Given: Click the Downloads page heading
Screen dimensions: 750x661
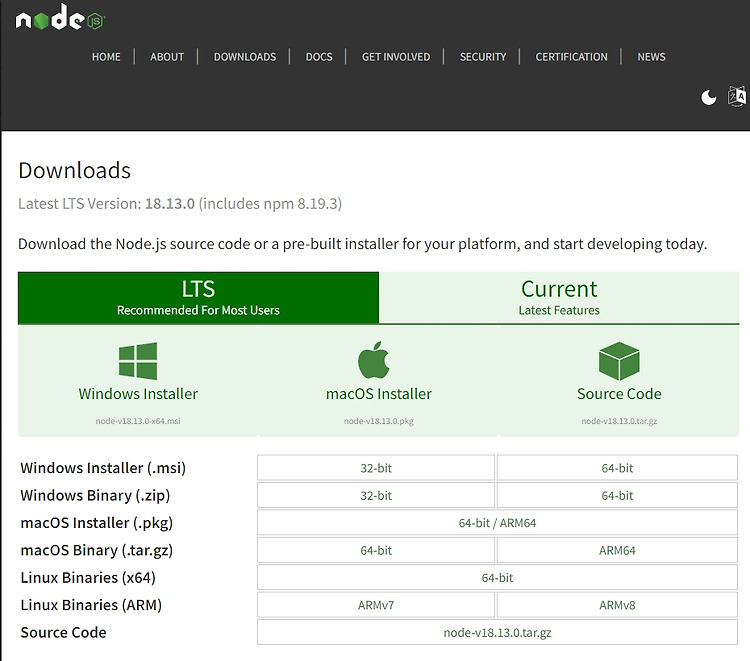Looking at the screenshot, I should pos(75,170).
